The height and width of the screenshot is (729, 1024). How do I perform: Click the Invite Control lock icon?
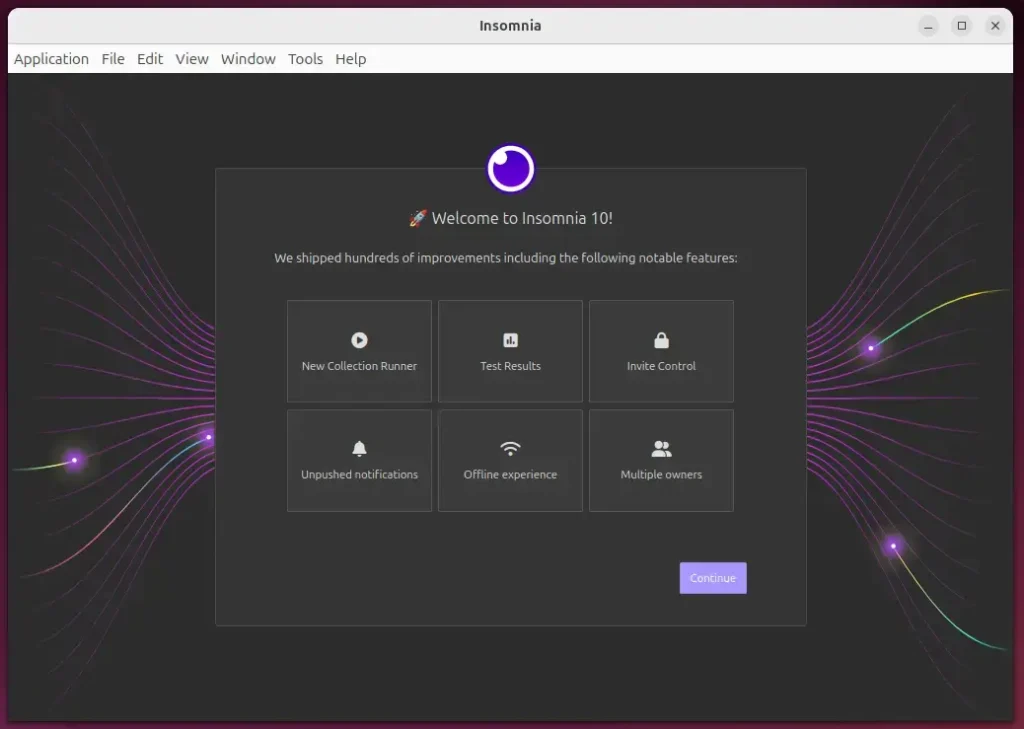click(x=661, y=340)
